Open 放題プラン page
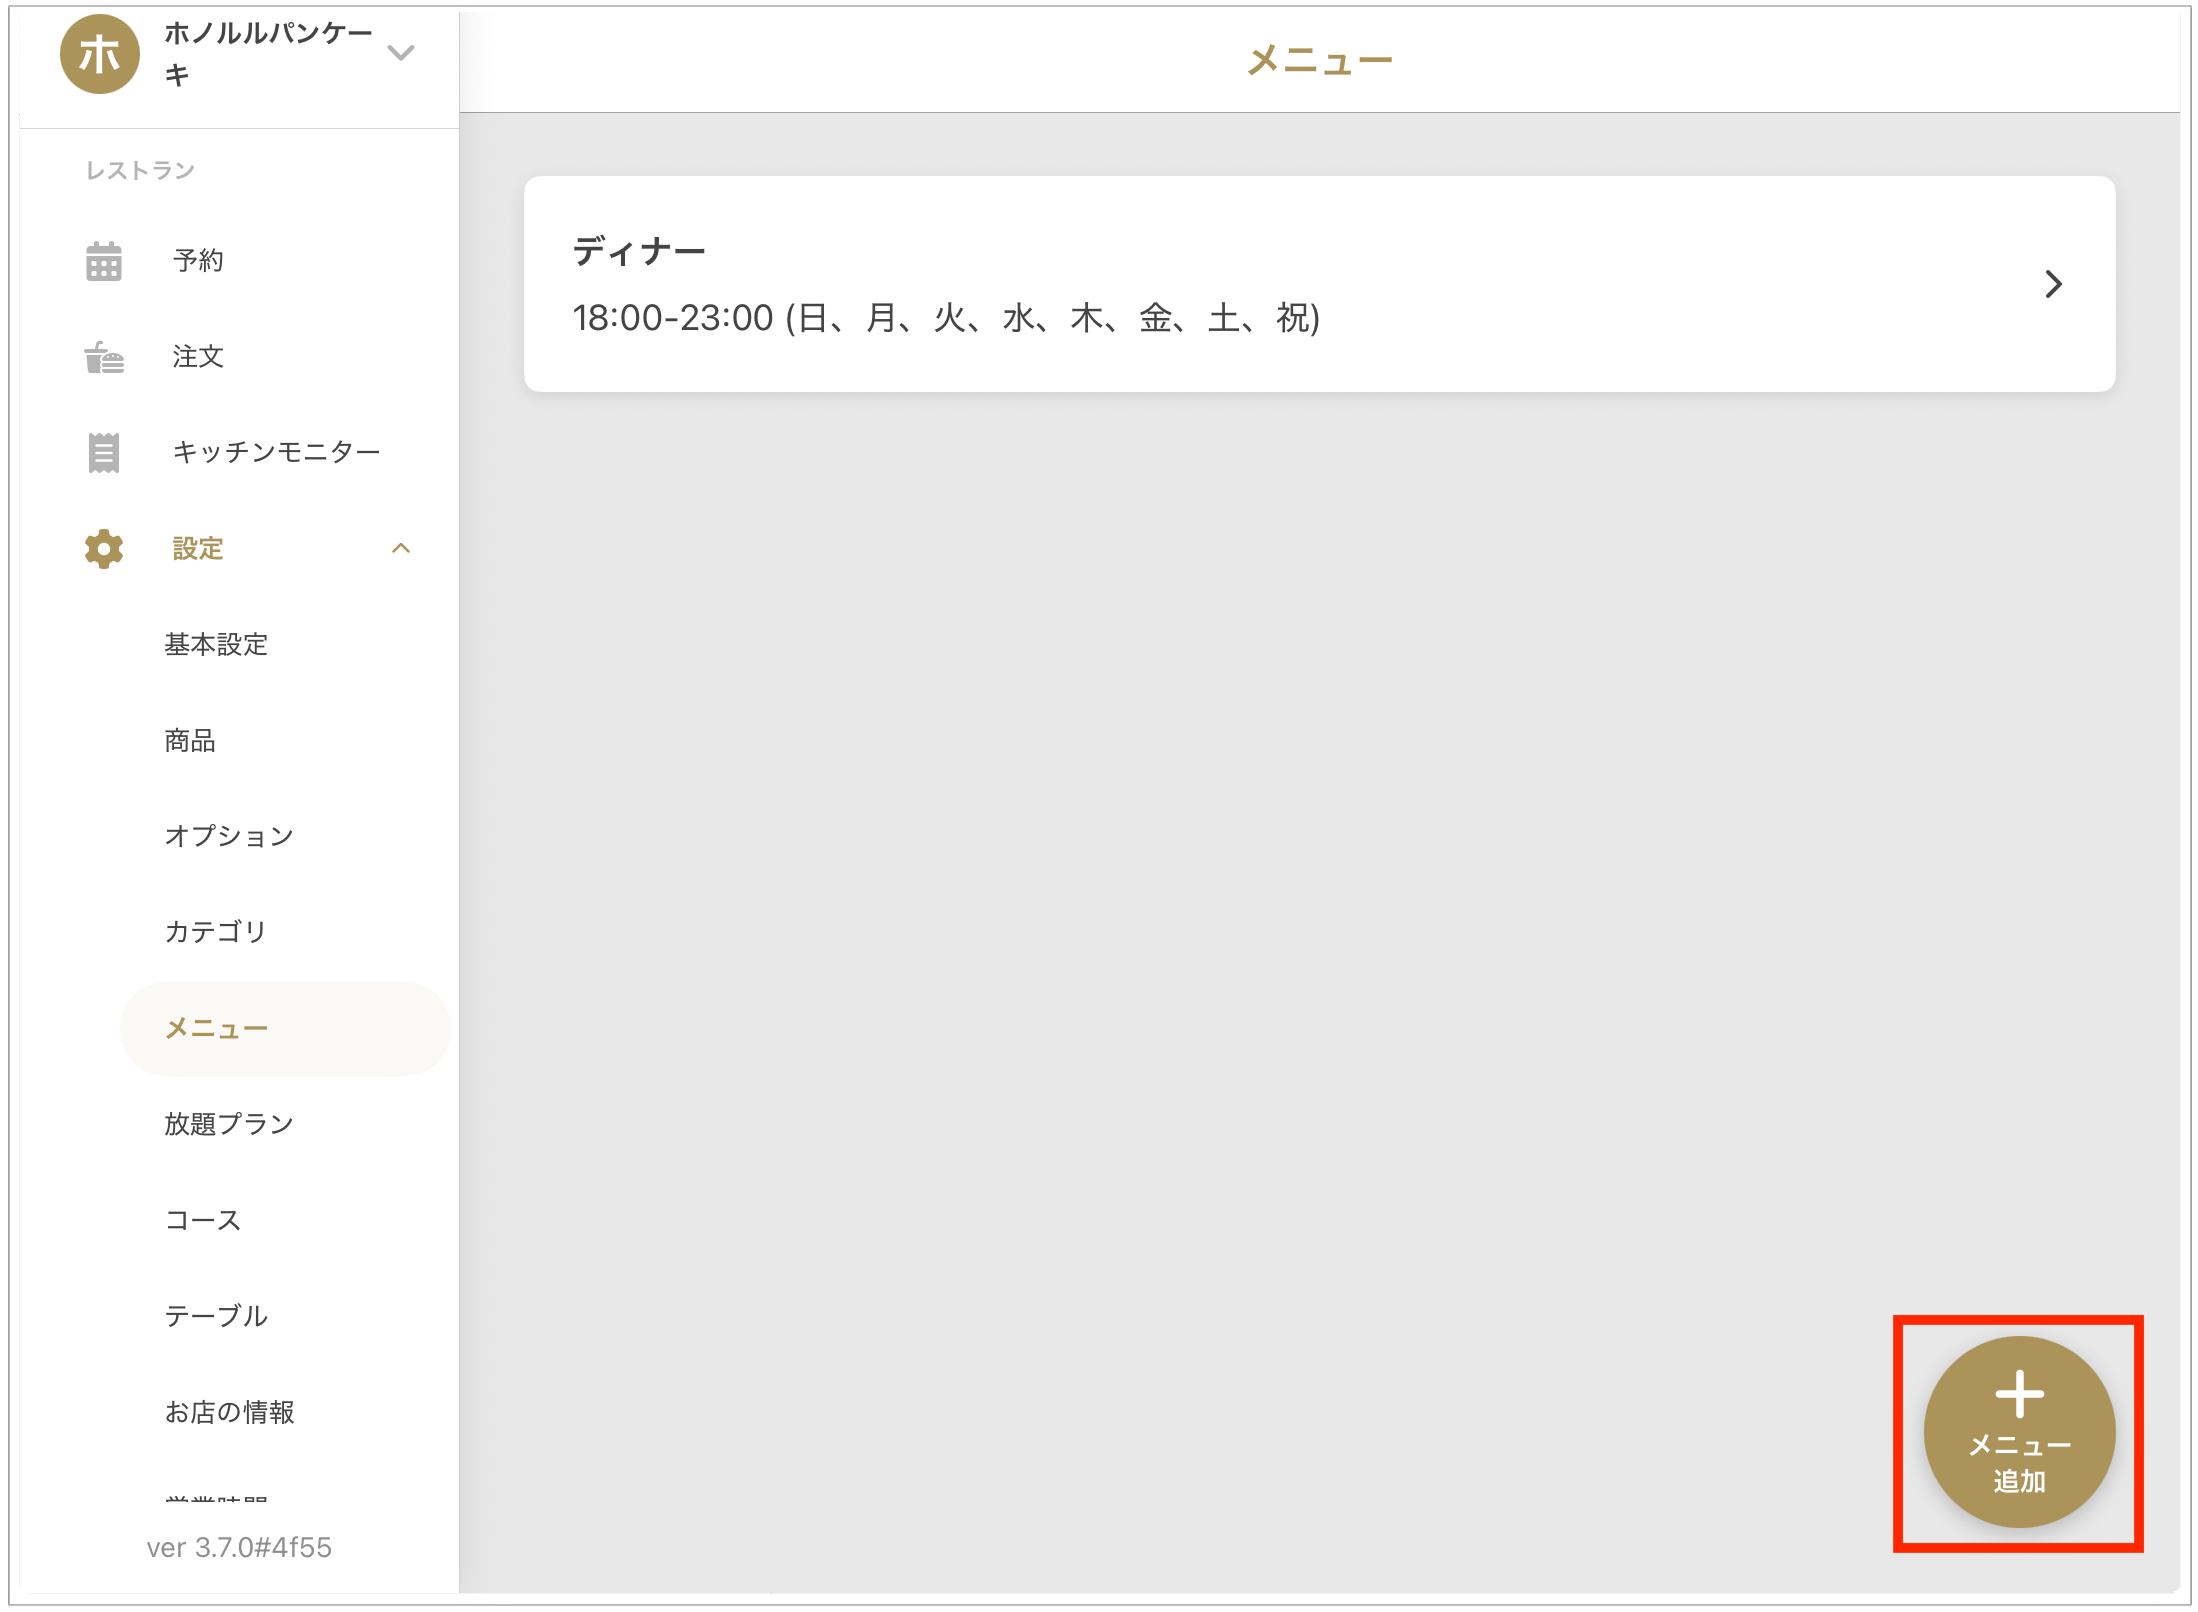The width and height of the screenshot is (2198, 1612). [229, 1124]
